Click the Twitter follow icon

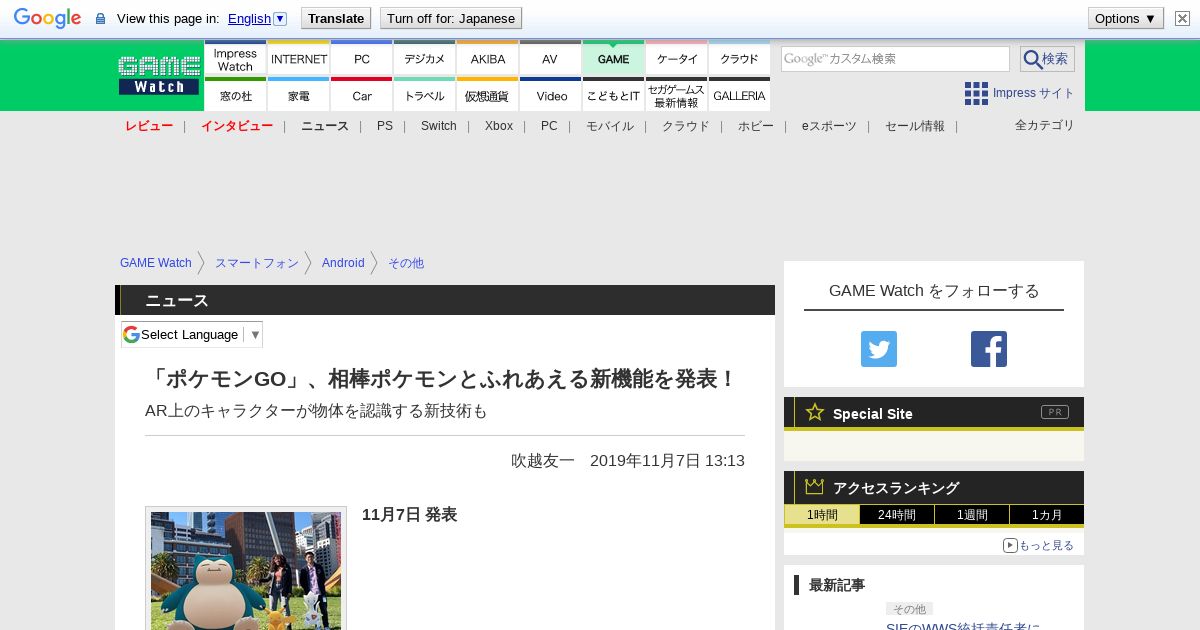(x=879, y=349)
